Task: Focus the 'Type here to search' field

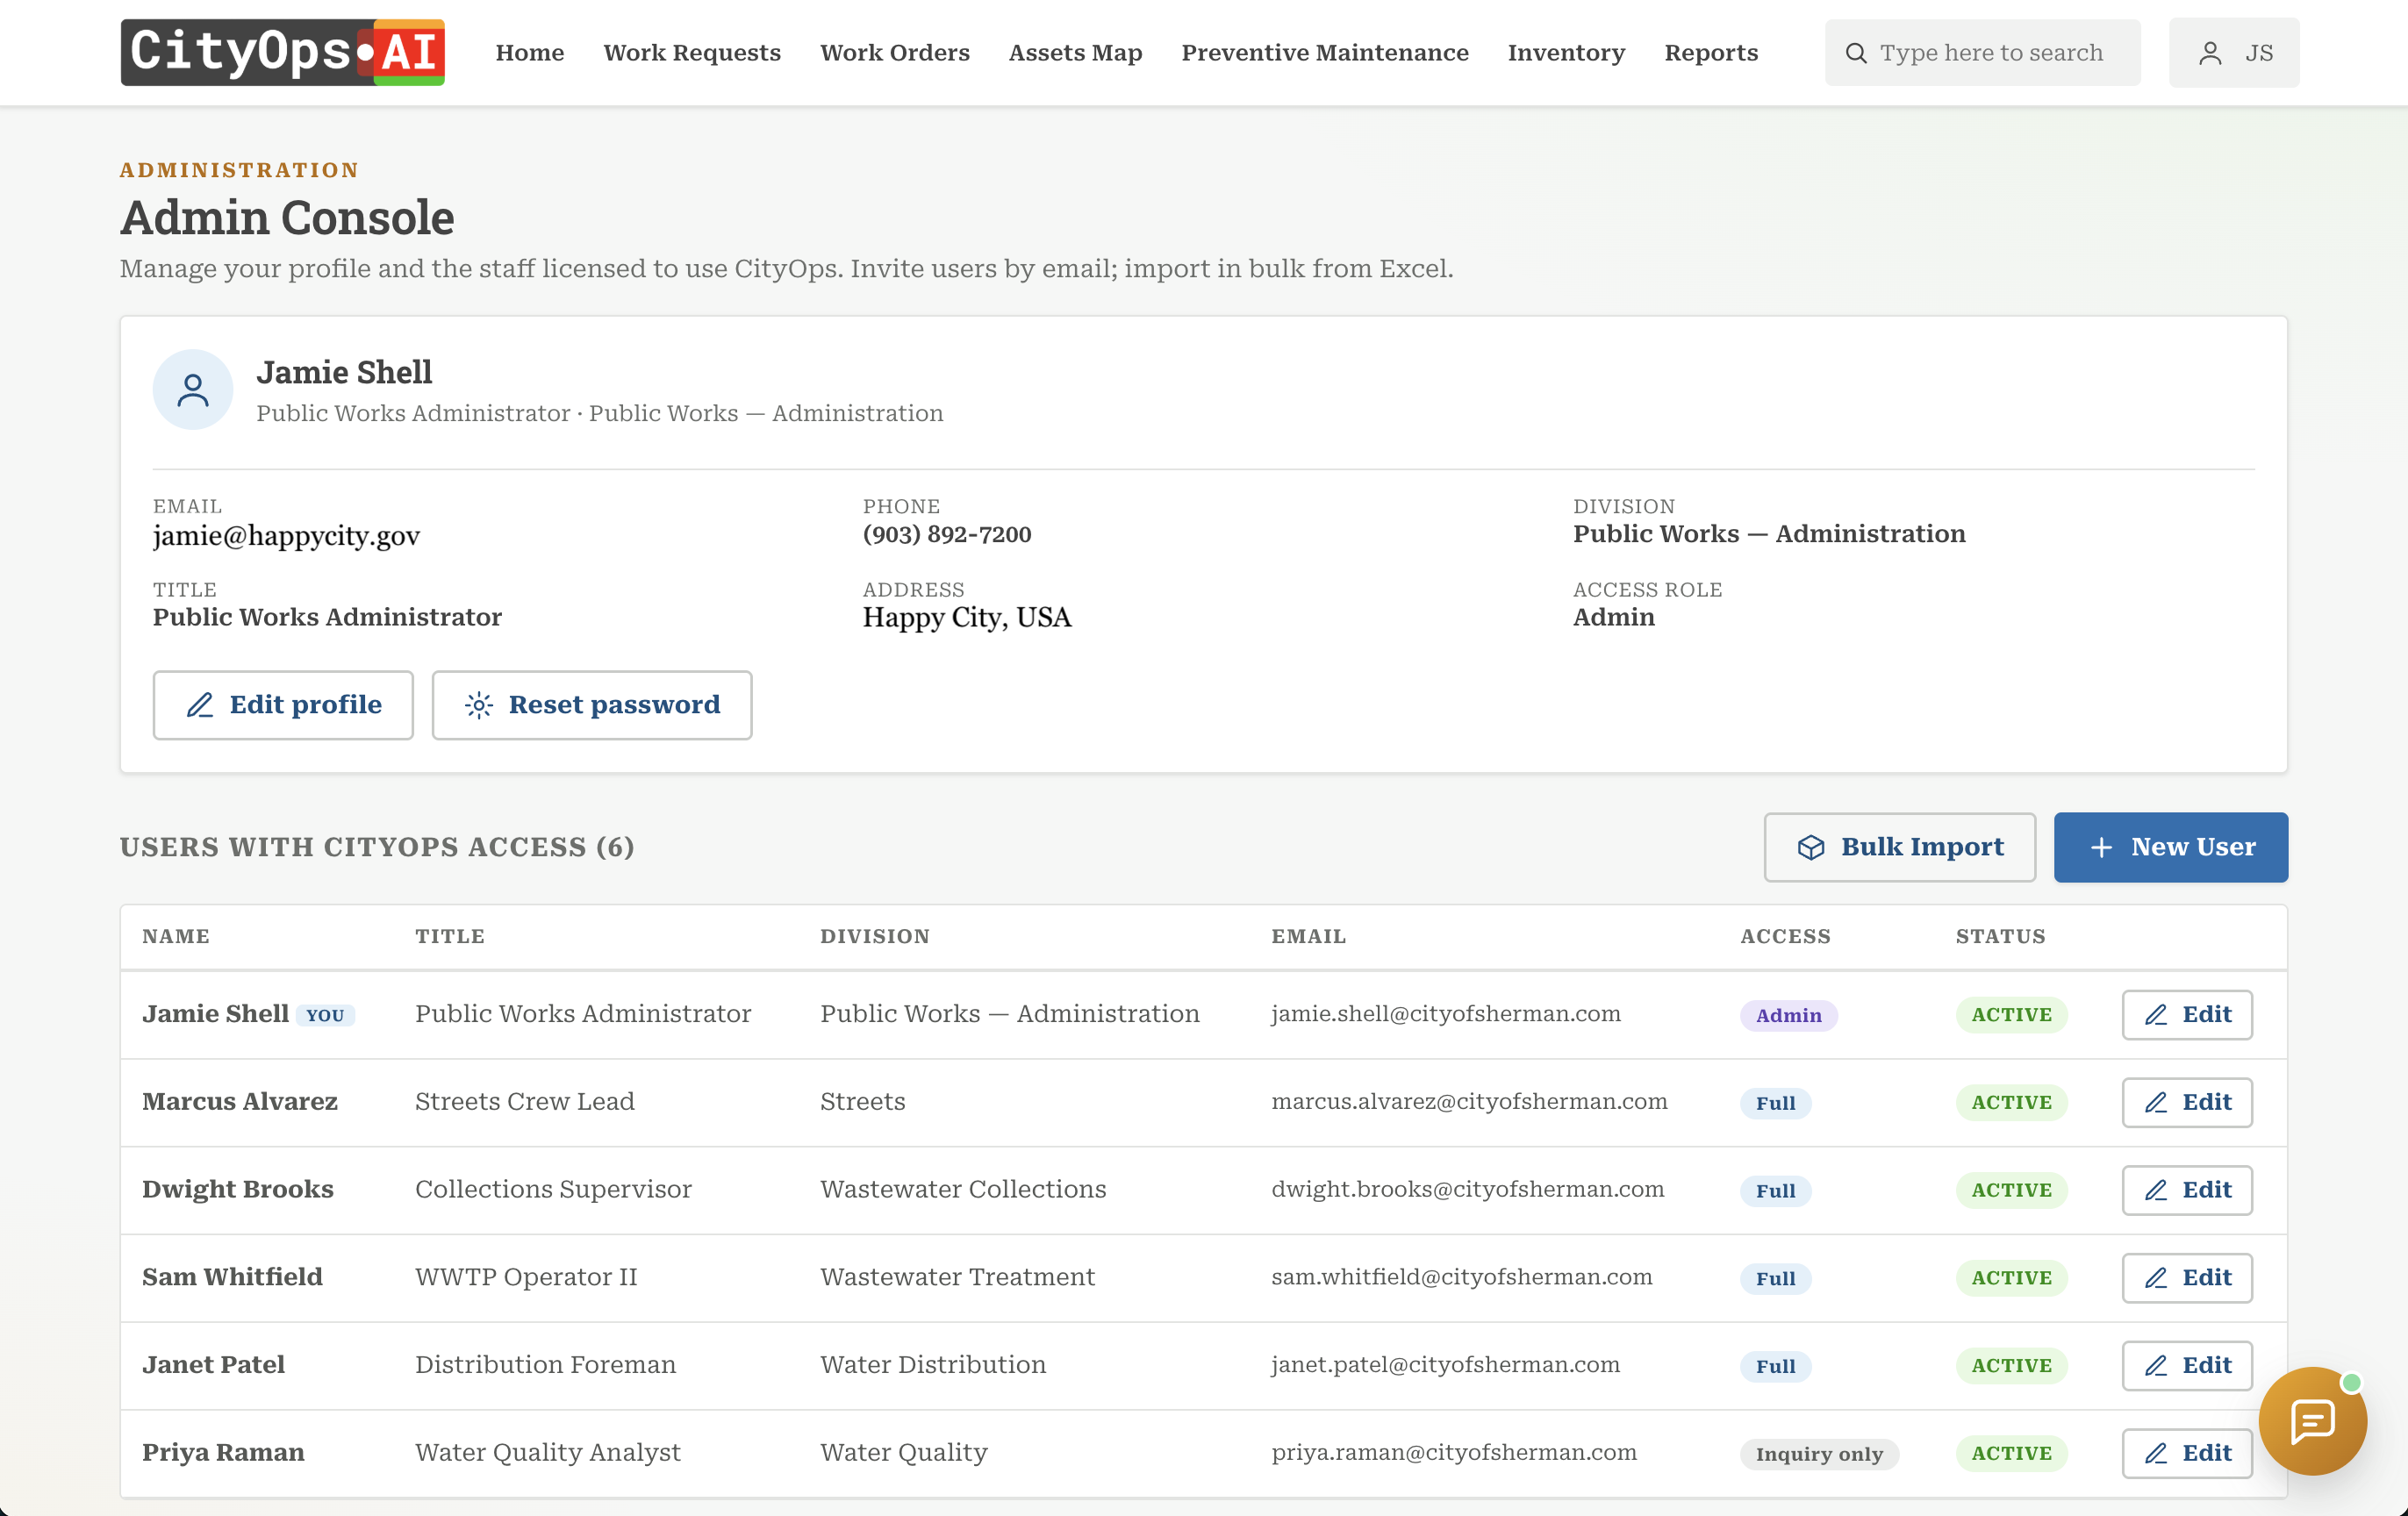Action: [1982, 53]
